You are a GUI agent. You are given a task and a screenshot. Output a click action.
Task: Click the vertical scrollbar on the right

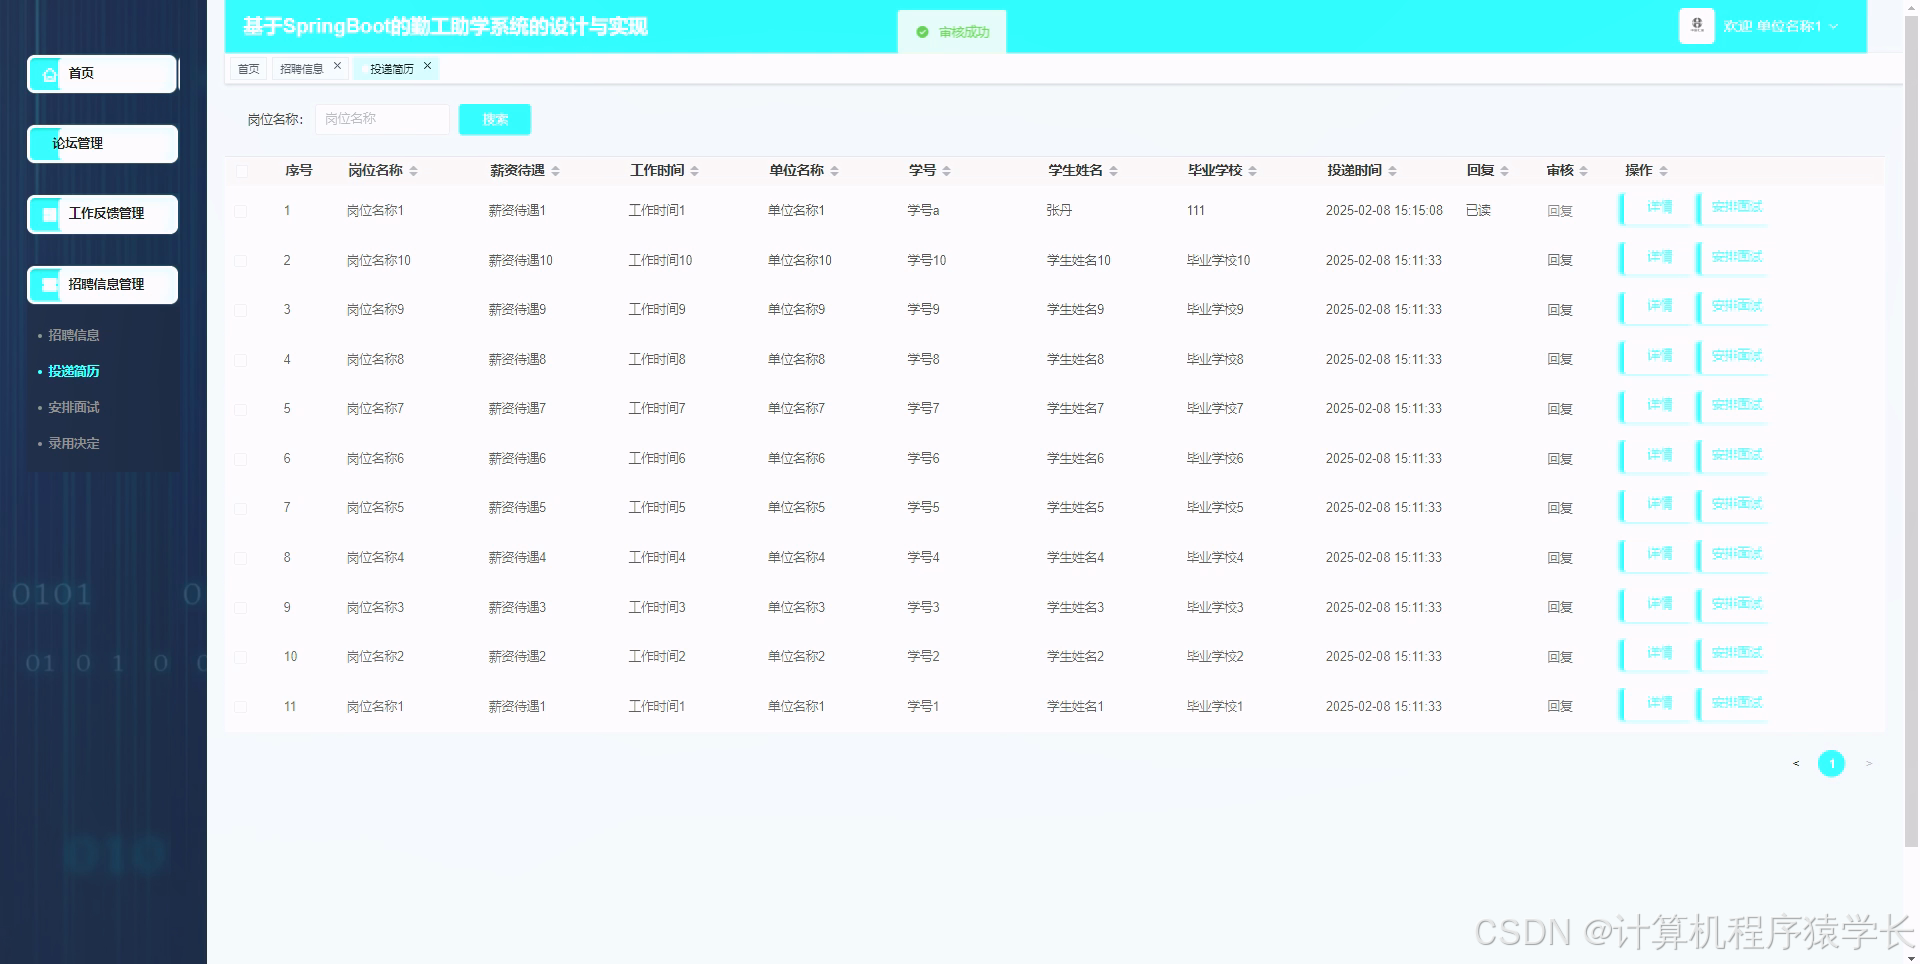tap(1911, 430)
